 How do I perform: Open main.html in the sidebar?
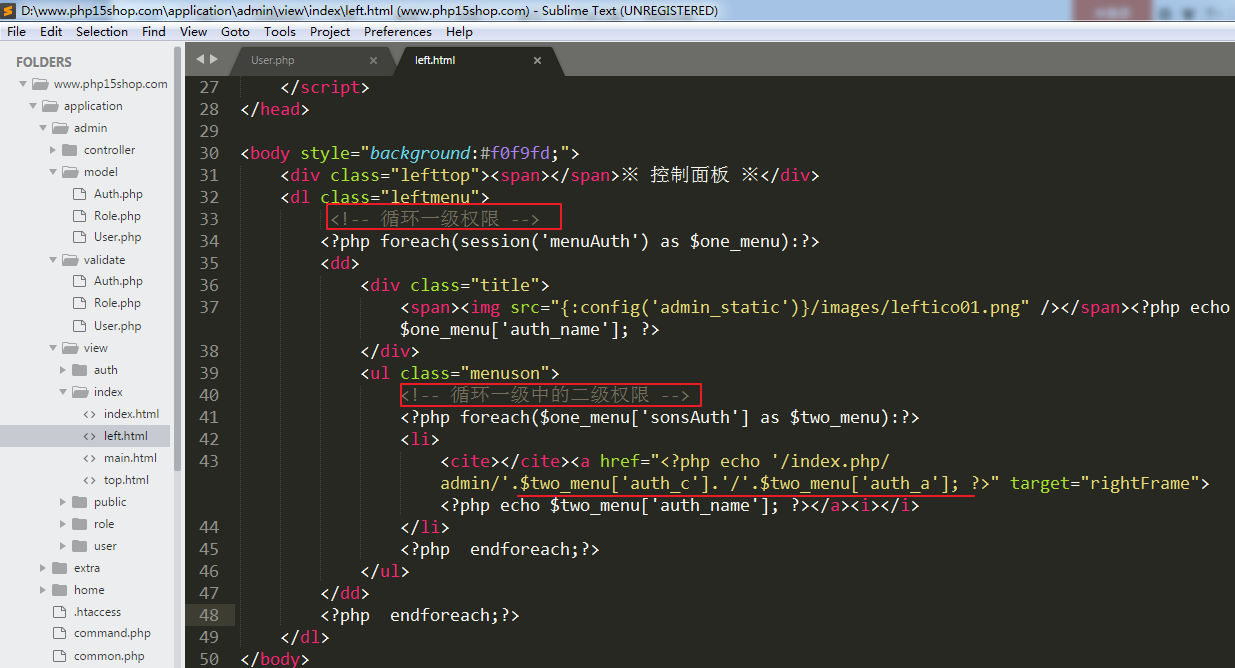pyautogui.click(x=130, y=458)
